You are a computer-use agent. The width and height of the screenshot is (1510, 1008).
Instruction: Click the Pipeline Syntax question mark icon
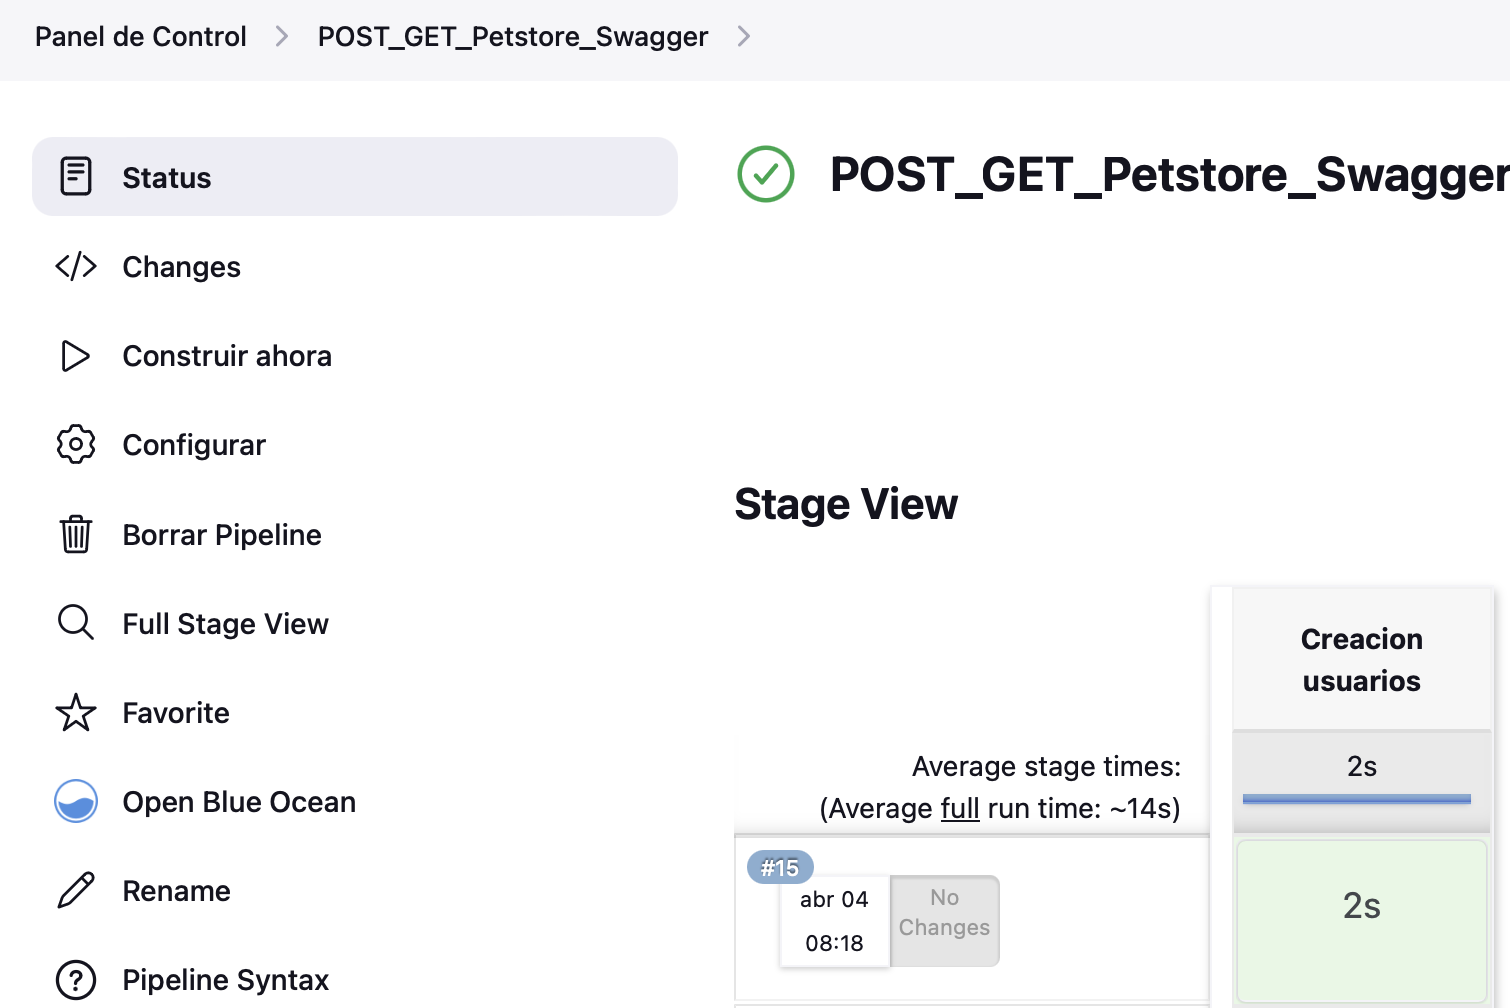coord(76,980)
